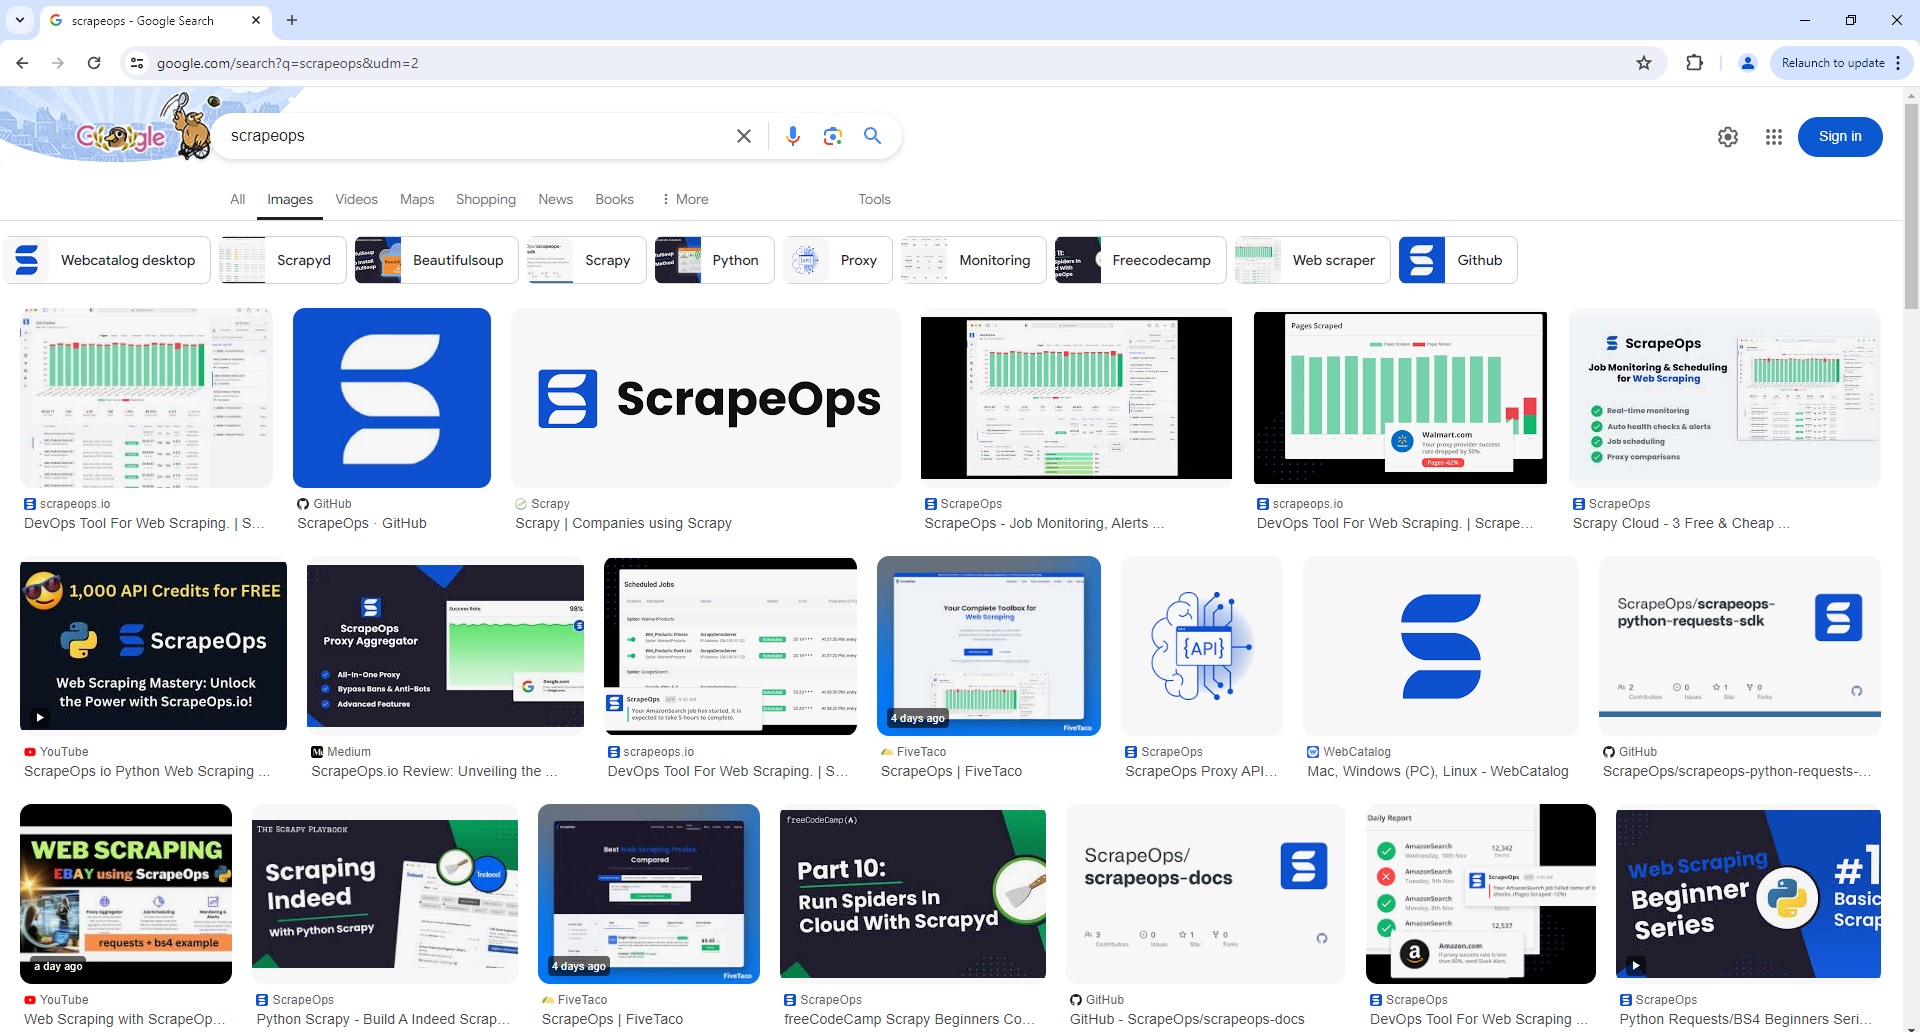1920x1032 pixels.
Task: Switch to the Videos search tab
Action: [356, 199]
